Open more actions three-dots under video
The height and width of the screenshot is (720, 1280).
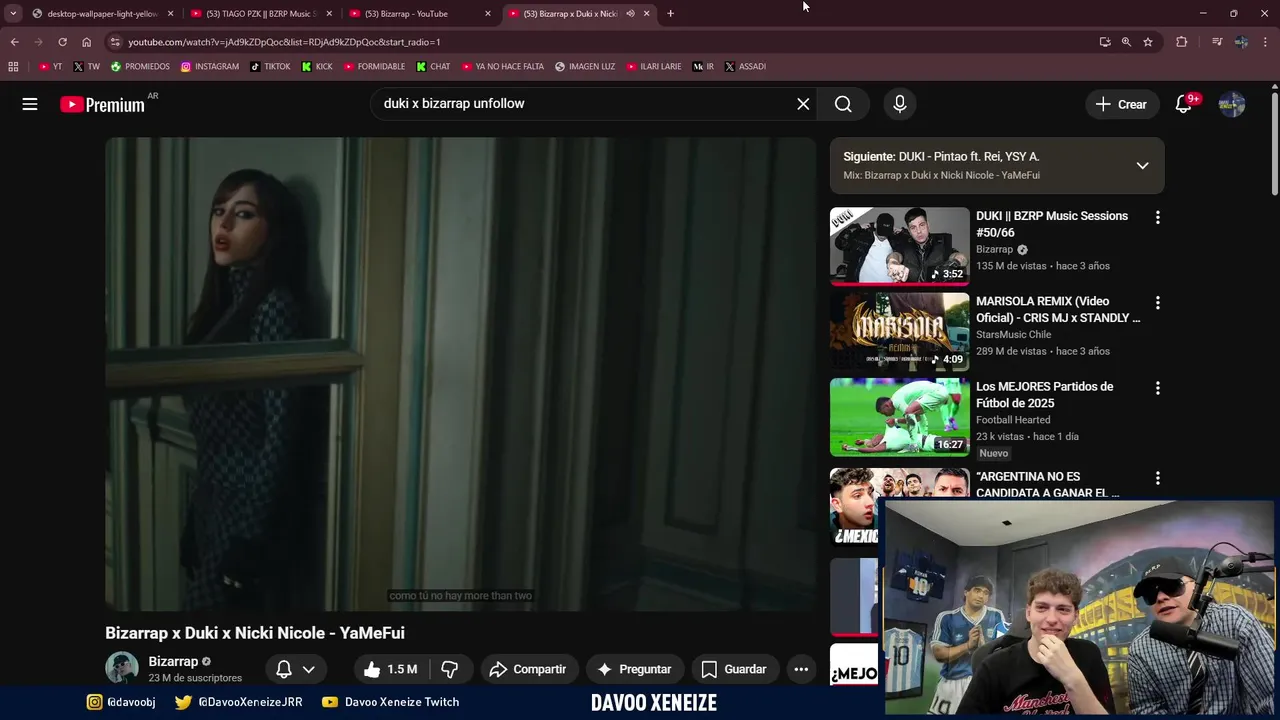pos(801,669)
